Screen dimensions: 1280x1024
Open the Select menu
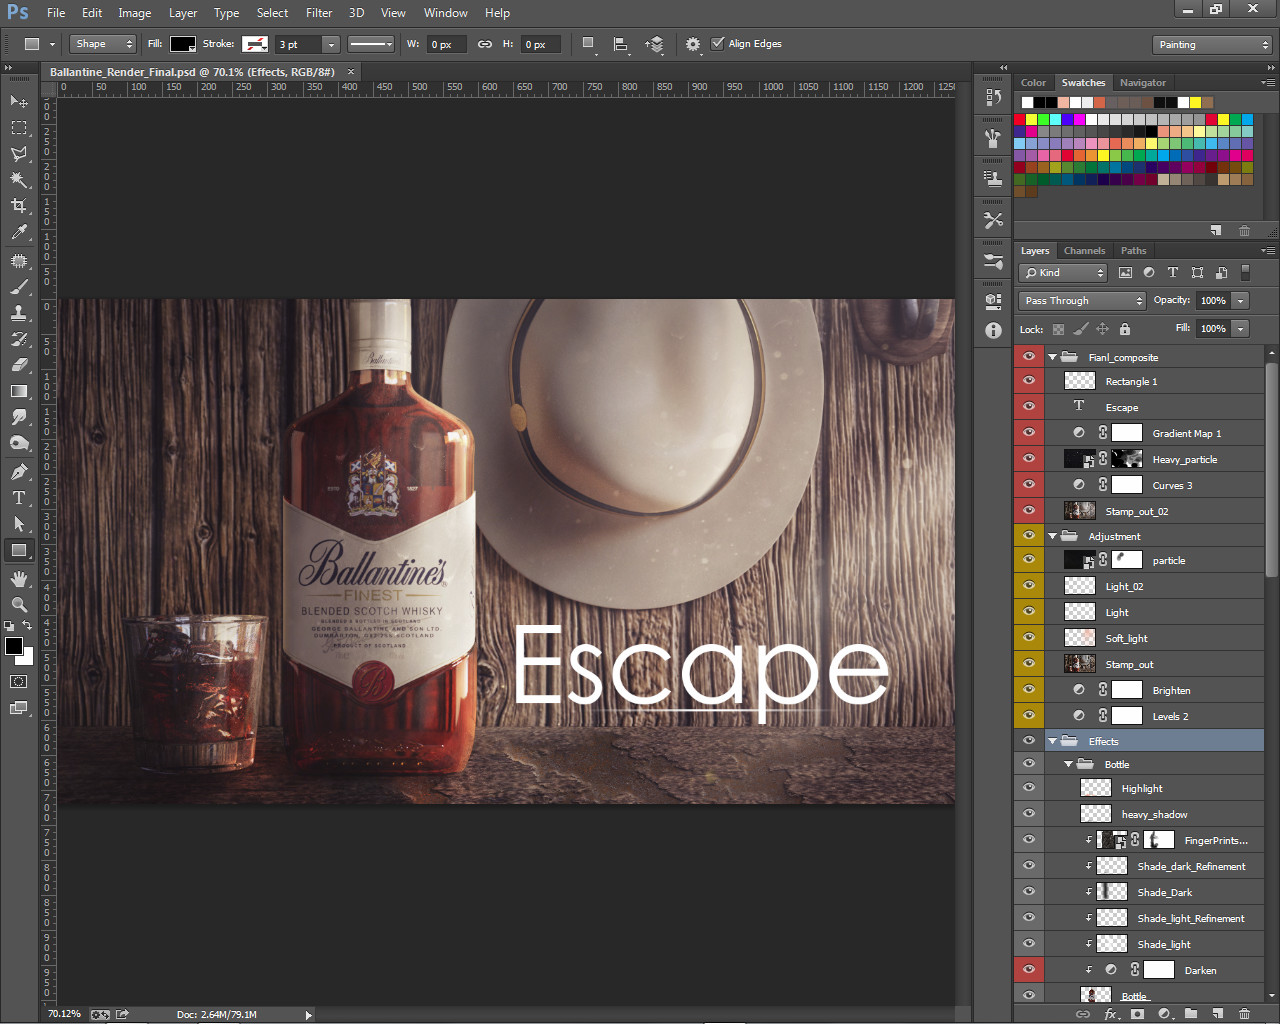(x=272, y=13)
